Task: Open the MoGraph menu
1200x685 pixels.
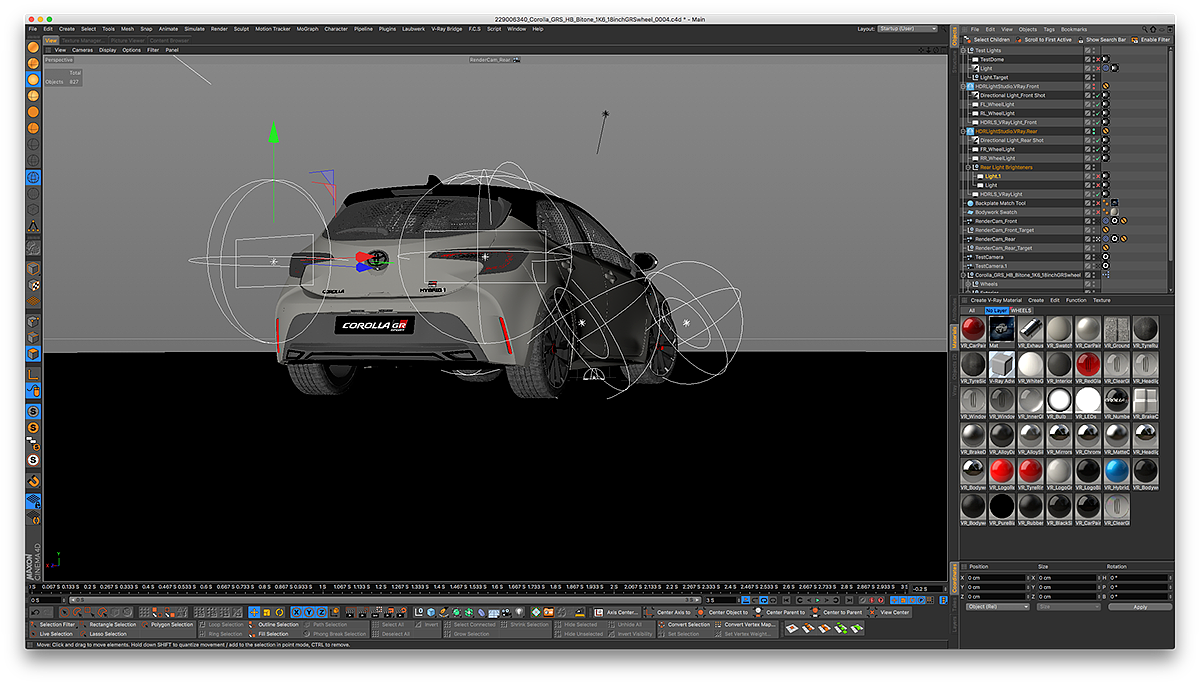Action: click(x=307, y=29)
